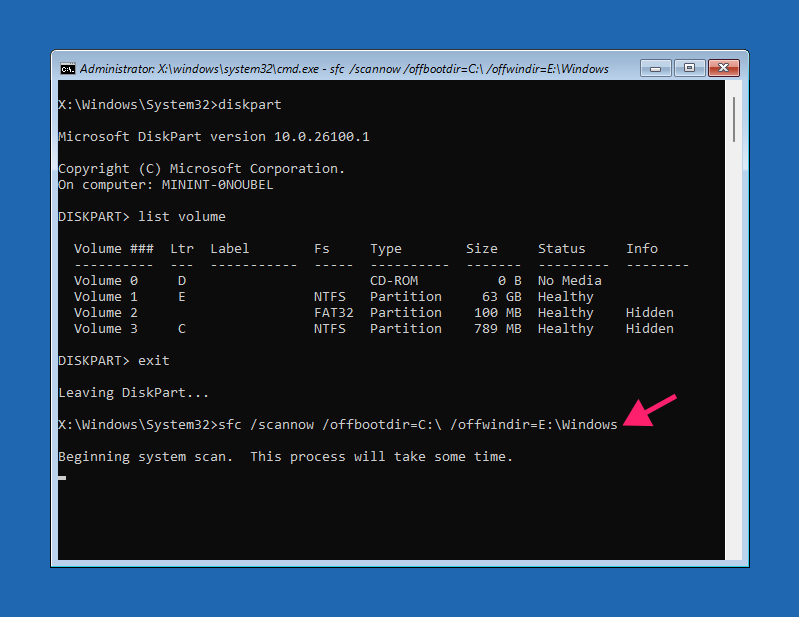Image resolution: width=799 pixels, height=617 pixels.
Task: Click the cmd.exe icon in title bar
Action: tap(67, 68)
